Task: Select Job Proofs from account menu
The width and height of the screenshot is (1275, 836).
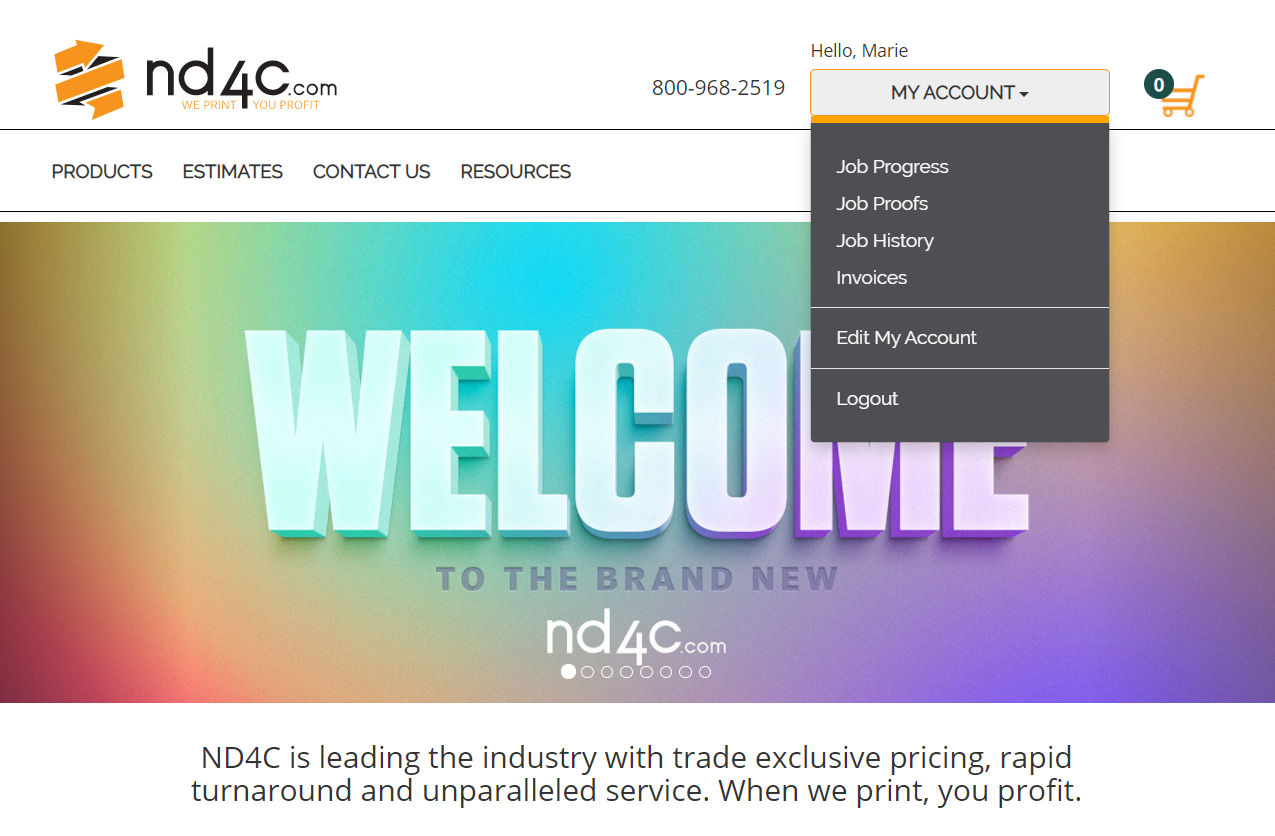Action: (882, 204)
